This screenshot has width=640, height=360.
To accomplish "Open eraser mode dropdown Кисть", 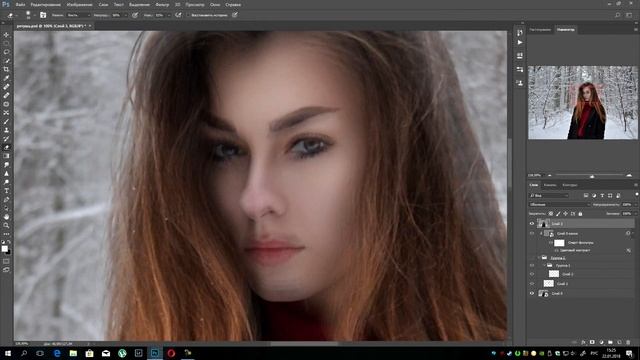I will click(x=79, y=15).
